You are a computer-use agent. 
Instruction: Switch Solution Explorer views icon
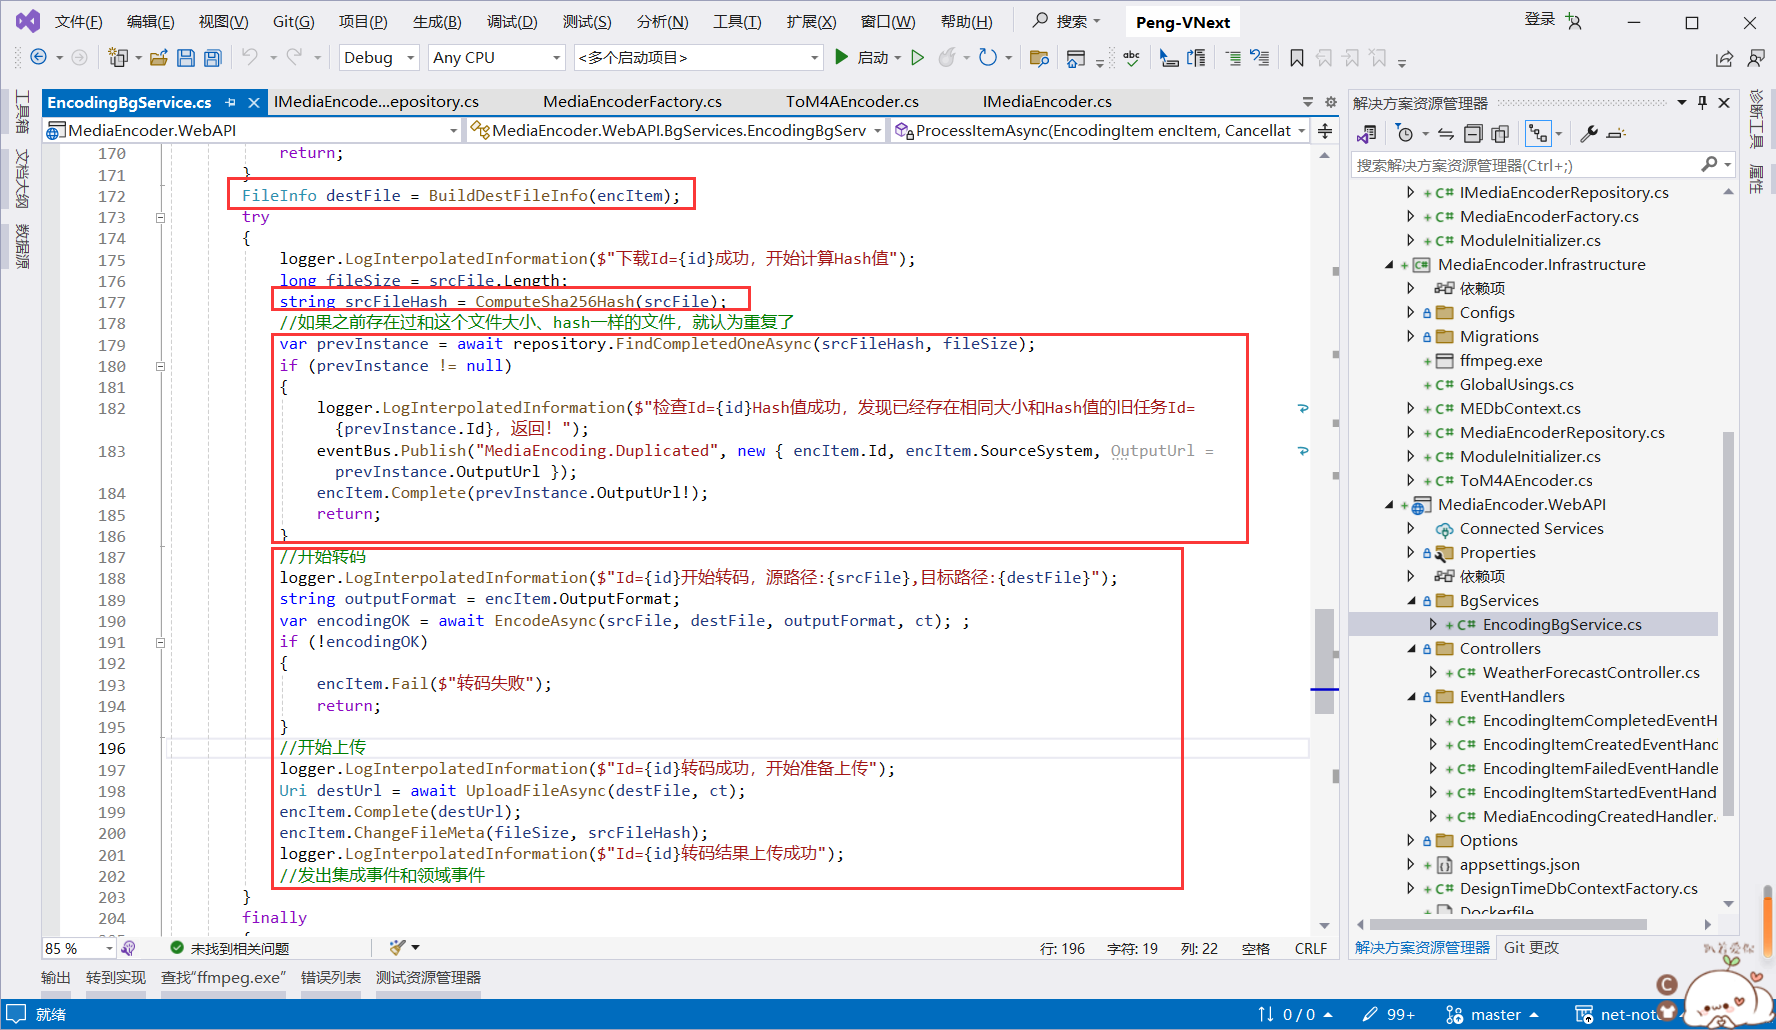click(x=1367, y=133)
